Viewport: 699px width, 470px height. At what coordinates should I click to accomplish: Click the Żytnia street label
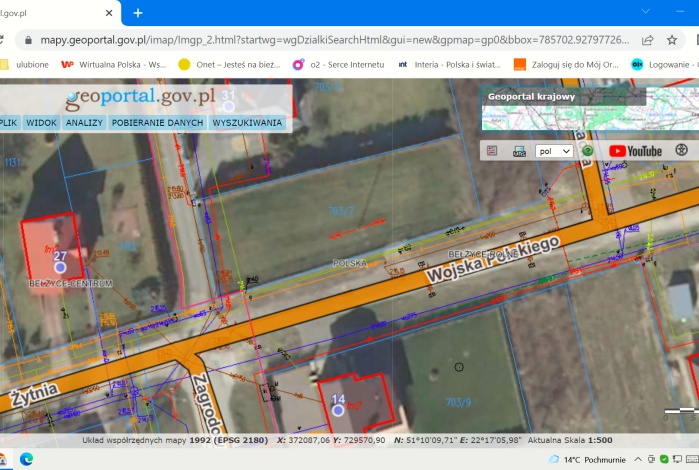tap(35, 394)
